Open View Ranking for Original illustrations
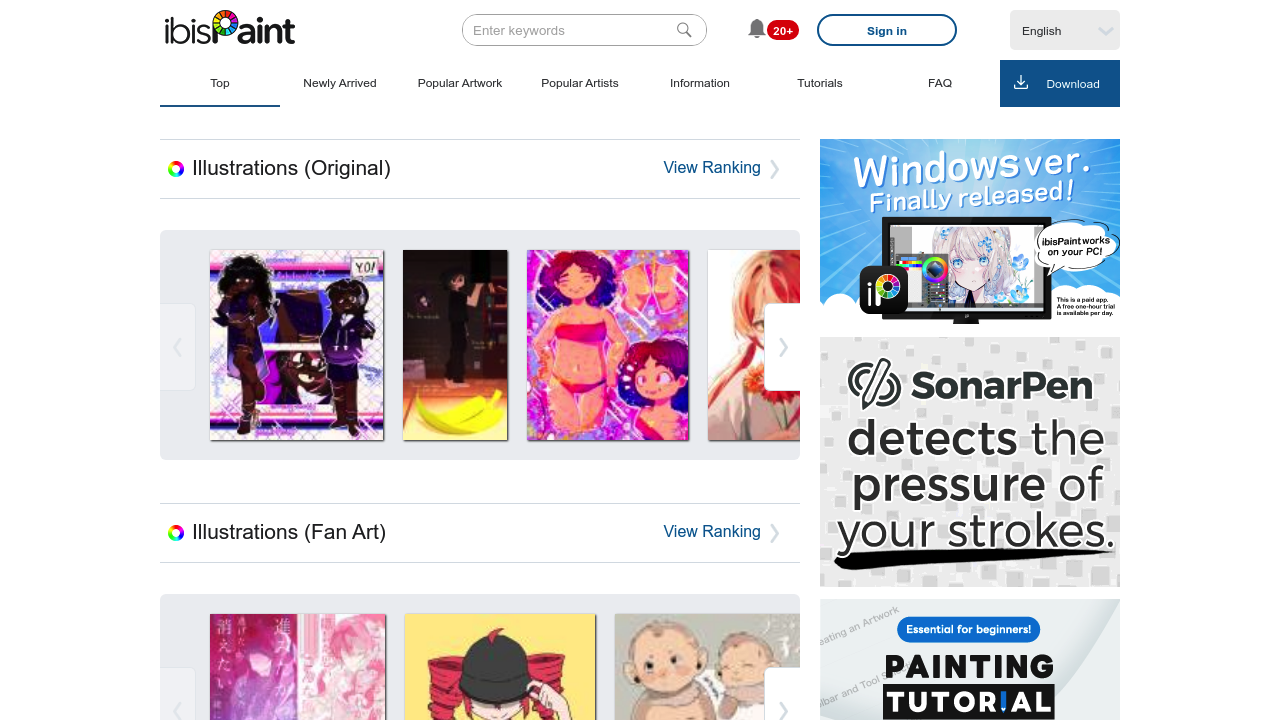The width and height of the screenshot is (1280, 720). 711,168
